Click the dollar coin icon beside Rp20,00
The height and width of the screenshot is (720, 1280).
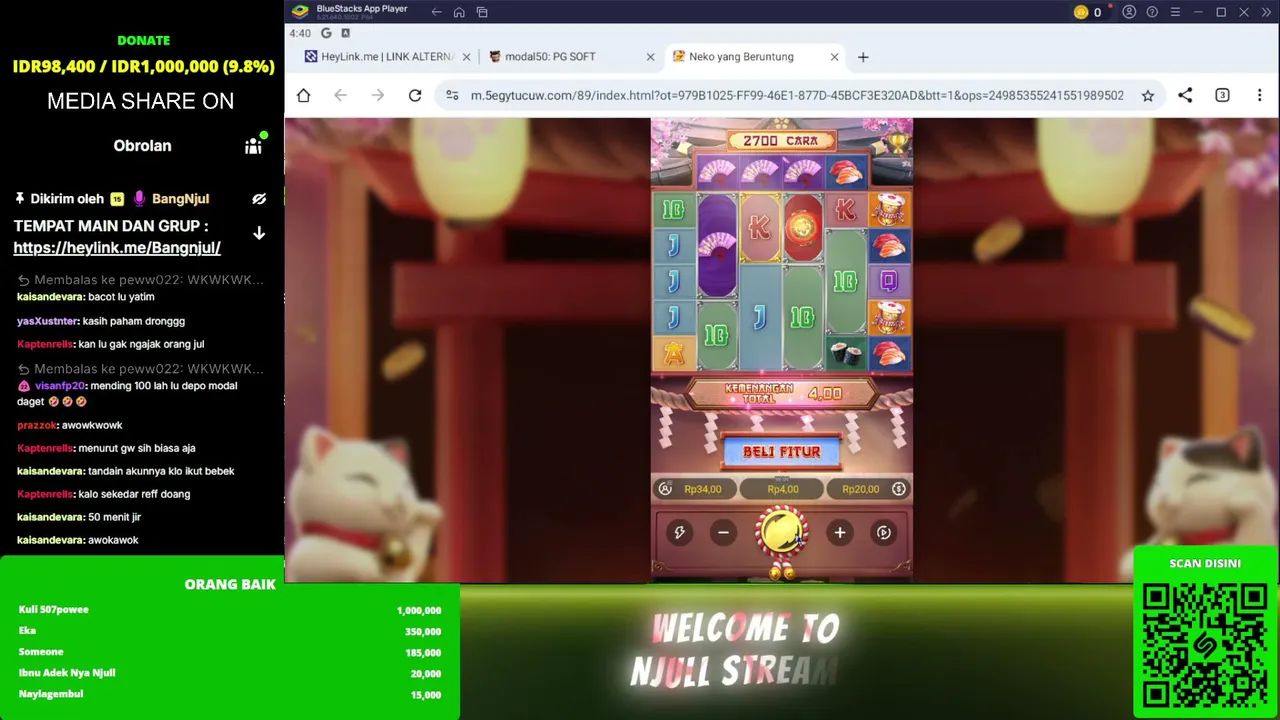click(898, 489)
